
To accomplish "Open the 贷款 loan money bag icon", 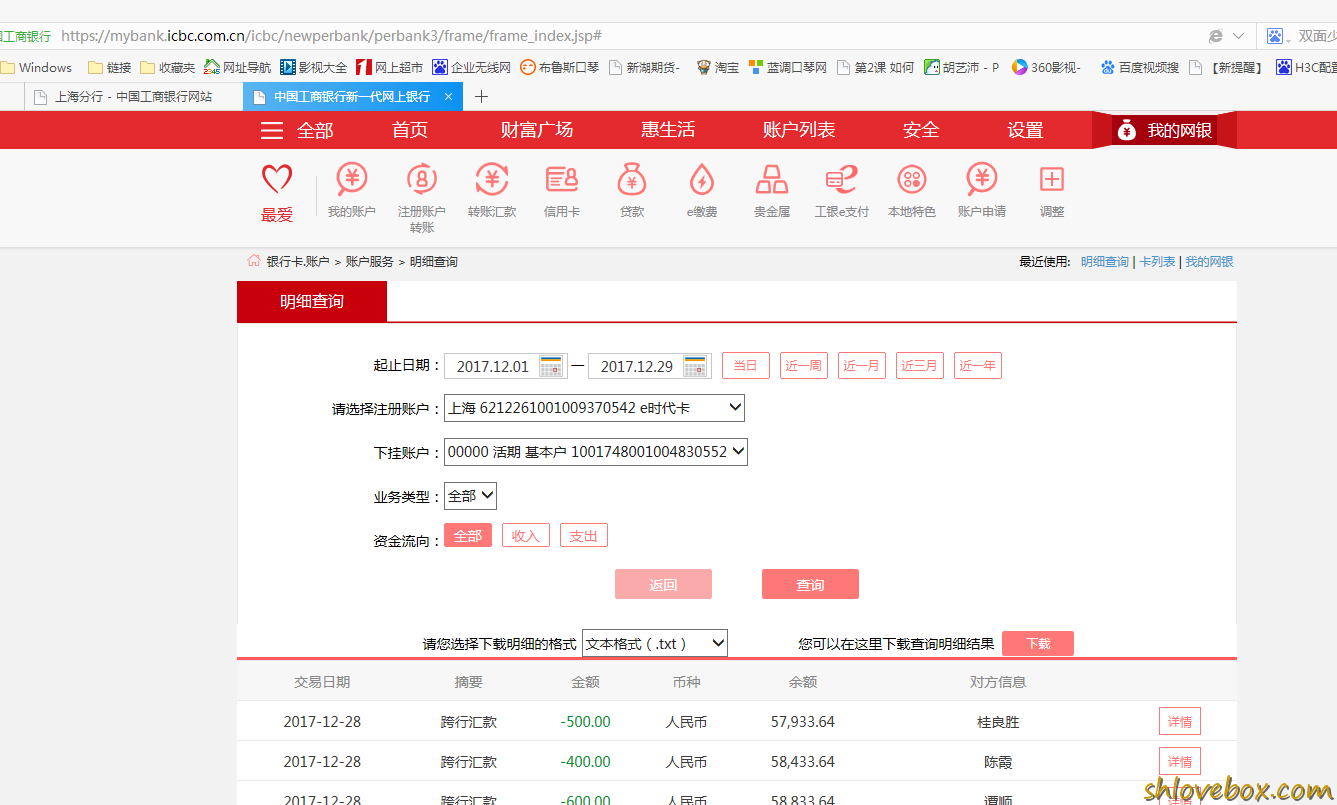I will [632, 180].
